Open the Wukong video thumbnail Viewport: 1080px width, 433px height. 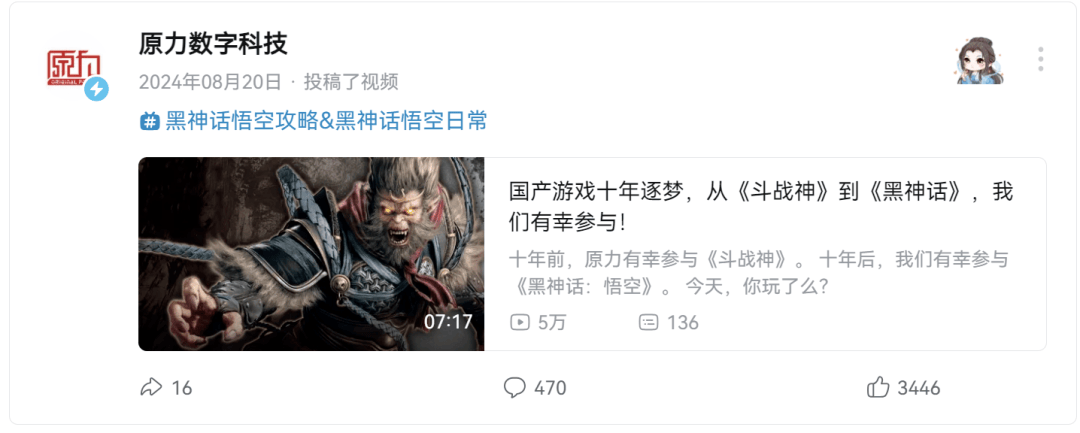[311, 254]
